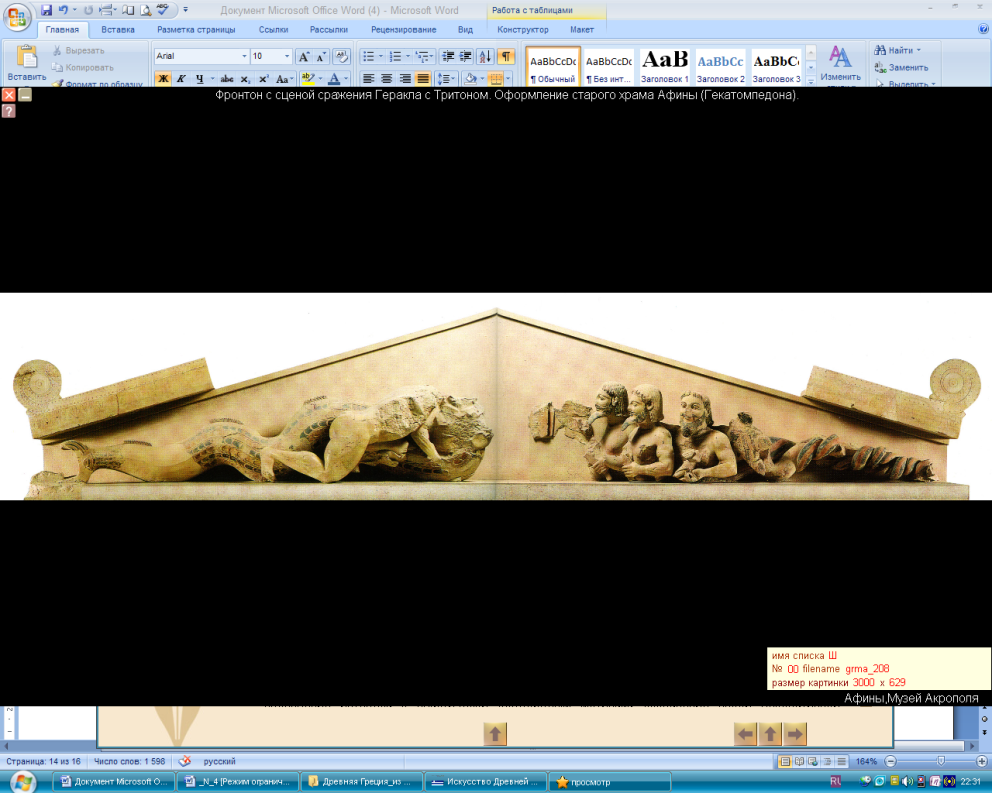
Task: Apply subscript x₂ formatting
Action: pyautogui.click(x=245, y=78)
